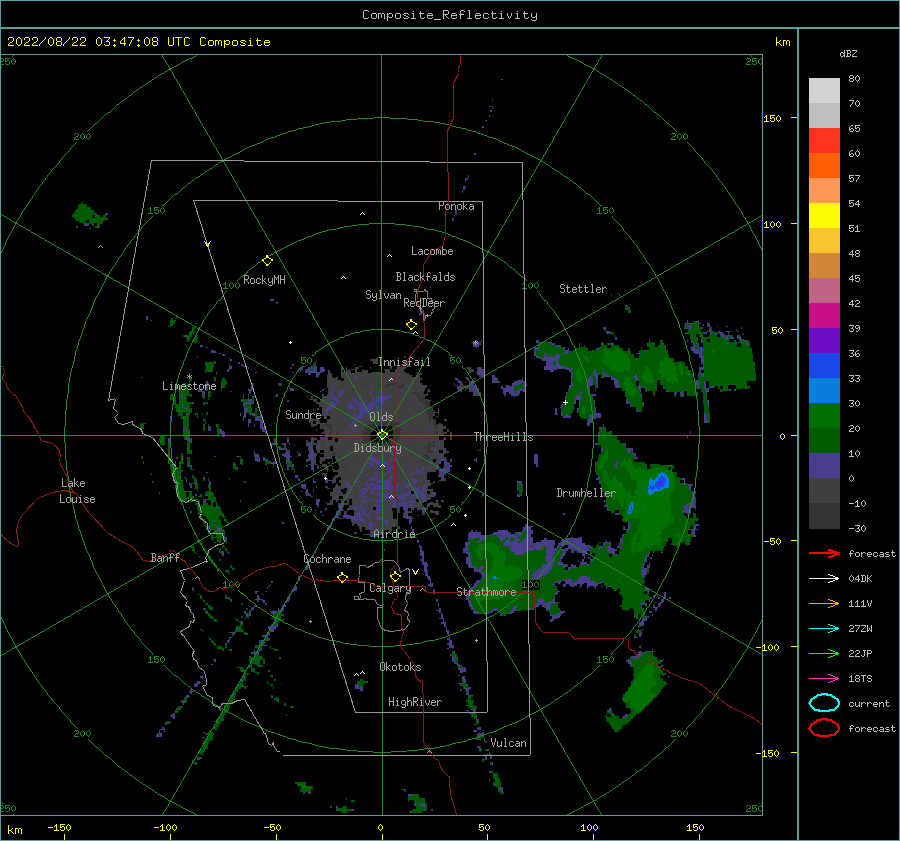Image resolution: width=900 pixels, height=841 pixels.
Task: Click the white asterisk marker above Limestone
Action: [x=189, y=377]
